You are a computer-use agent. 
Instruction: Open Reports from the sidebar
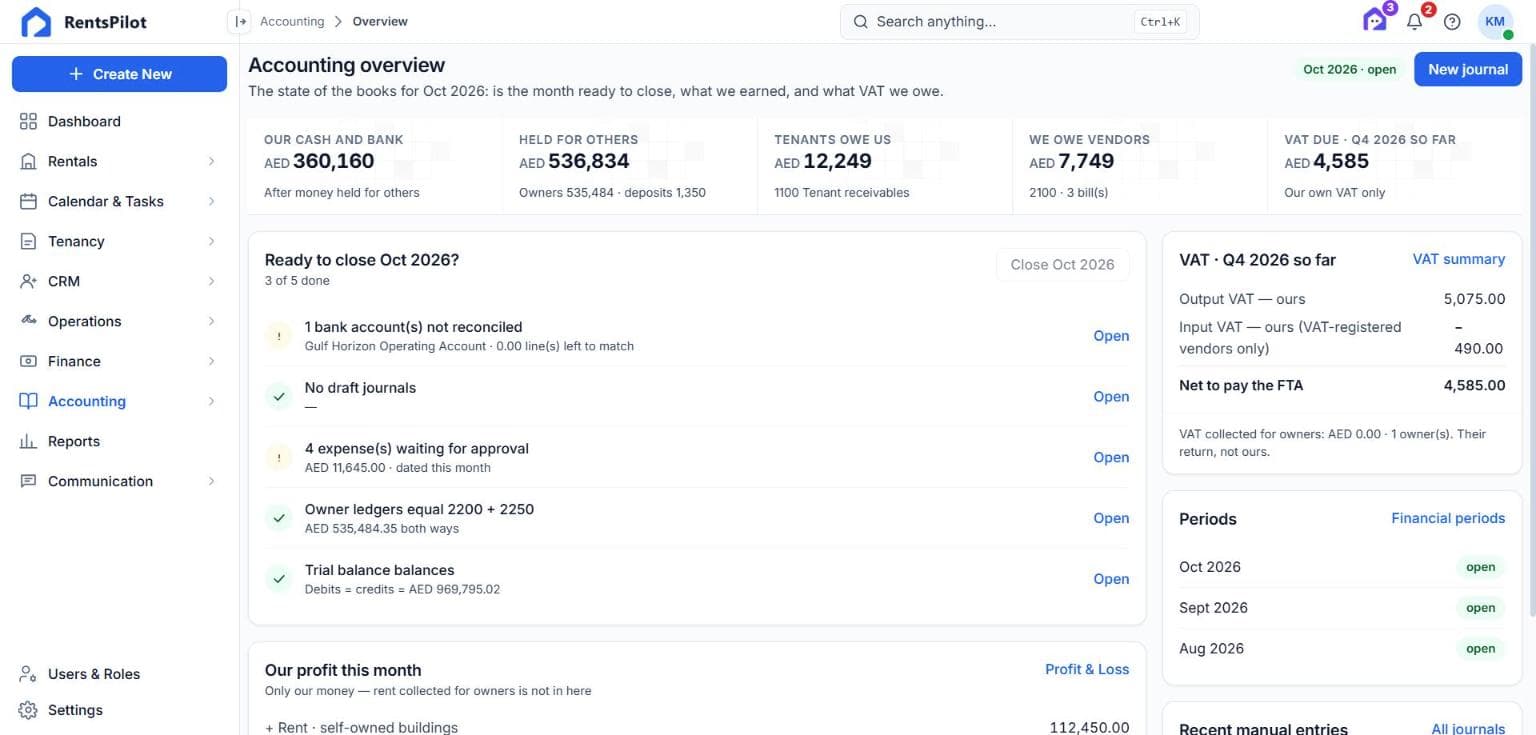coord(119,441)
